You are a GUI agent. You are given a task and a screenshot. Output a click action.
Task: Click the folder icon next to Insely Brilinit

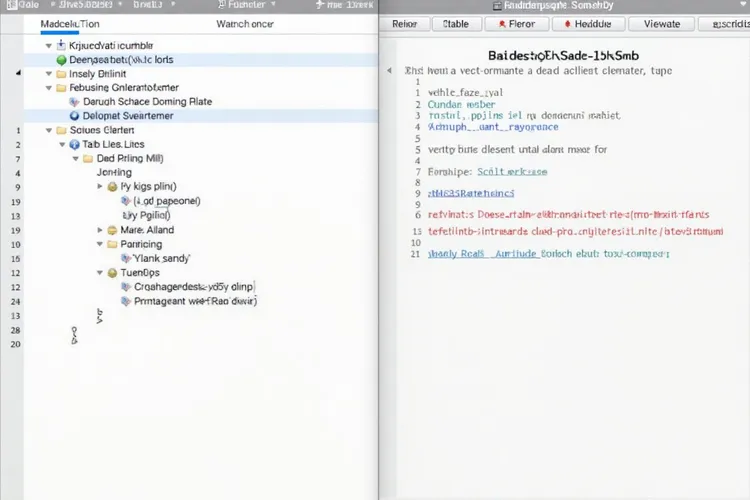[61, 74]
